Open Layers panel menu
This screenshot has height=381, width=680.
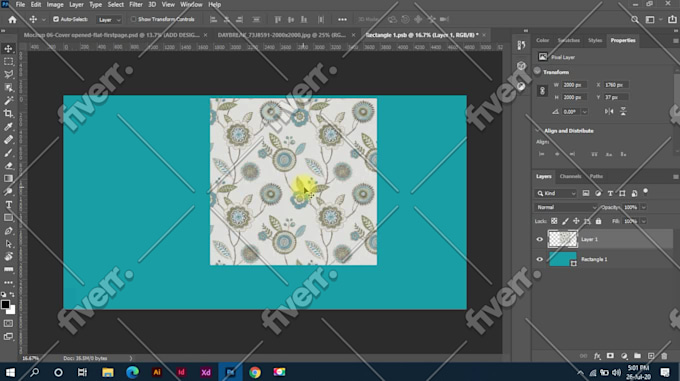click(675, 176)
